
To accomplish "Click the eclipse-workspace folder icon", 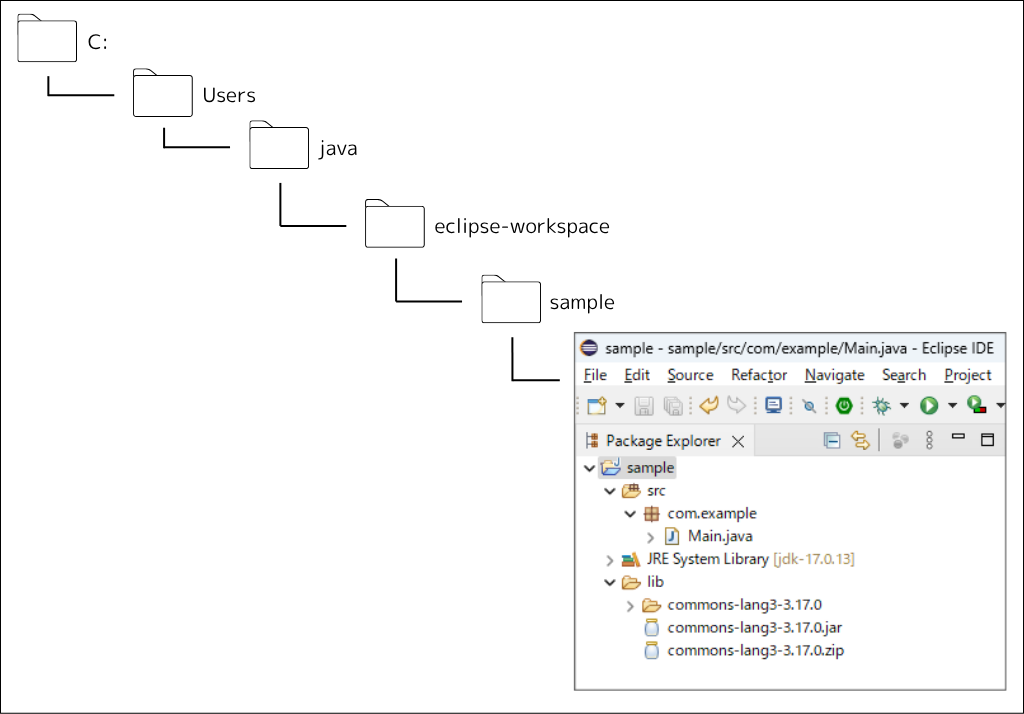I will [x=394, y=223].
